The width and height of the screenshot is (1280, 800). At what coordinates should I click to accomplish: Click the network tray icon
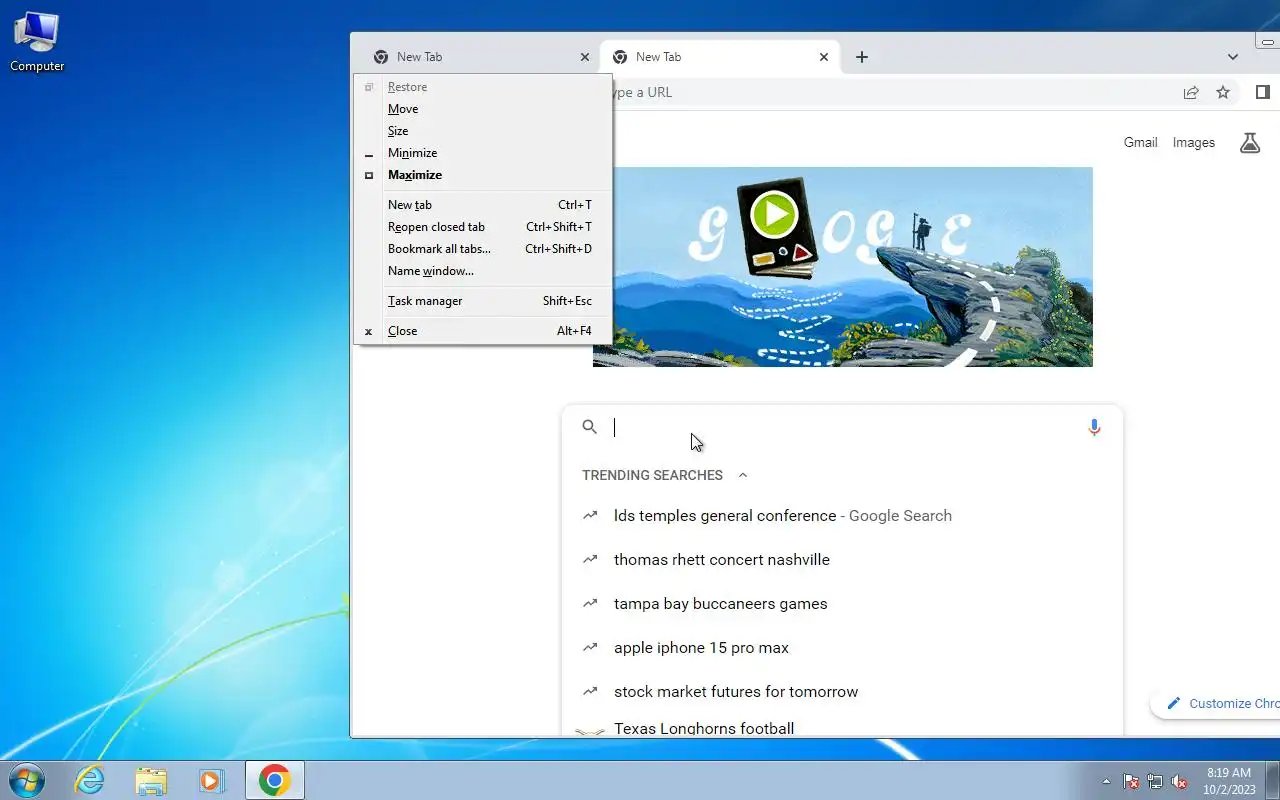[1155, 781]
